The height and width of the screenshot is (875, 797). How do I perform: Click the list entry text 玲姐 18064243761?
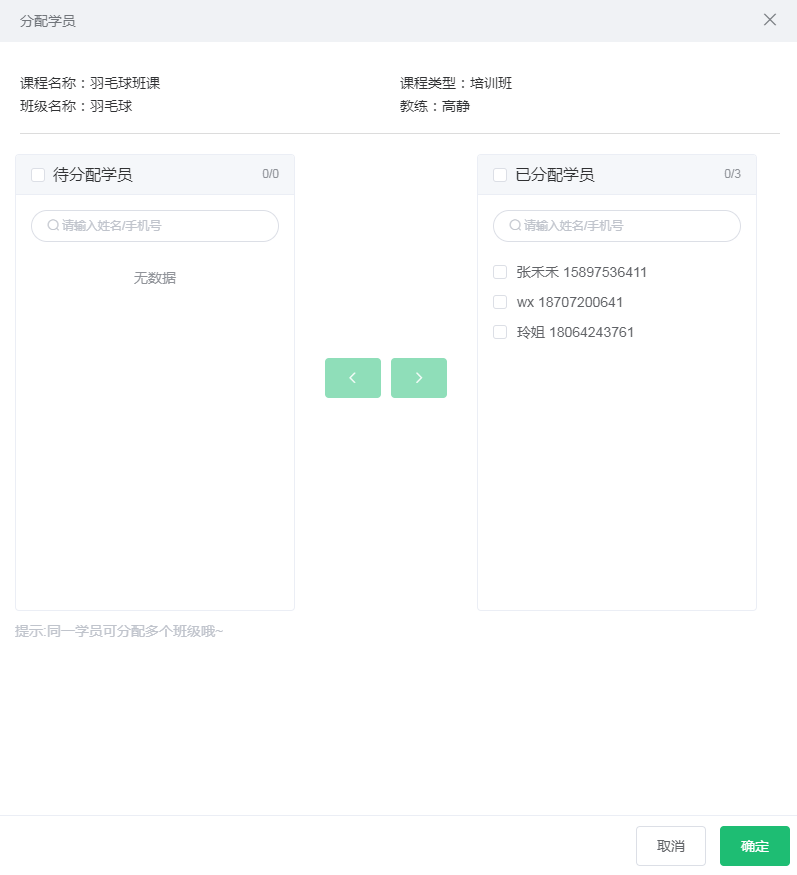point(575,332)
